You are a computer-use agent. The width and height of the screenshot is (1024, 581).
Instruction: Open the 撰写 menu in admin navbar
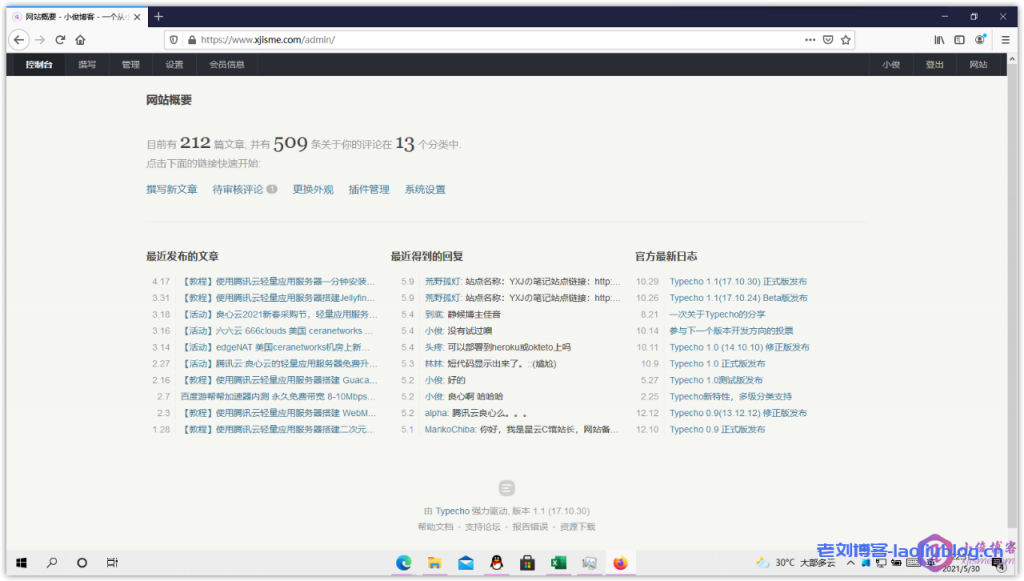(x=87, y=65)
